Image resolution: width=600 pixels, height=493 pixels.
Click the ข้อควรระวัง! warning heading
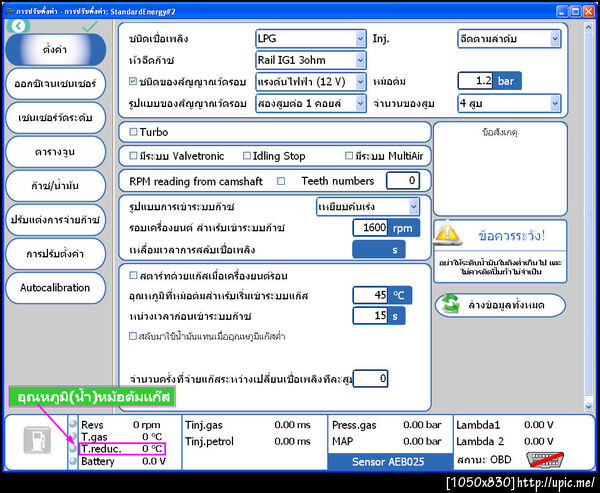512,236
